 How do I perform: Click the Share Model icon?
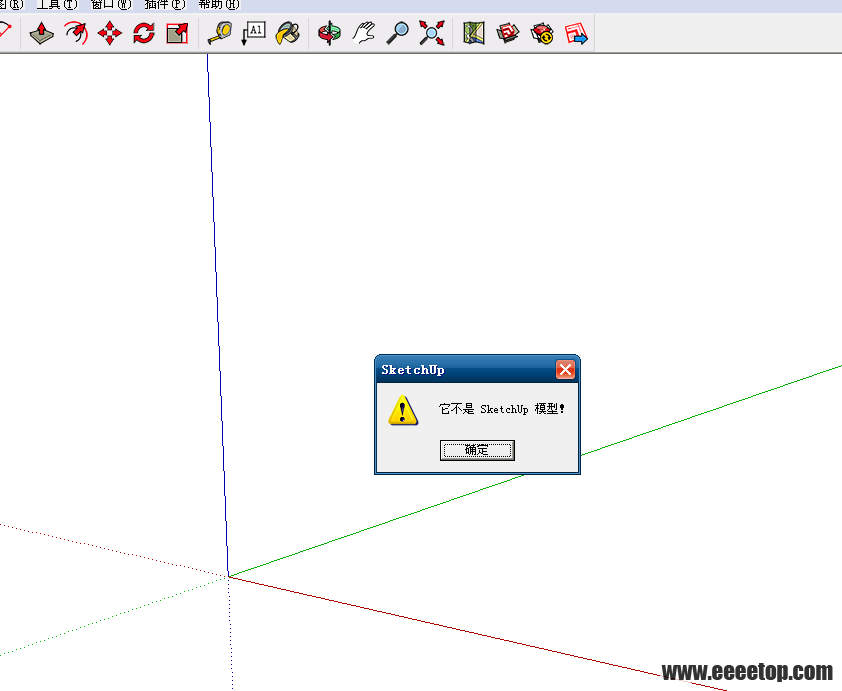(x=542, y=33)
